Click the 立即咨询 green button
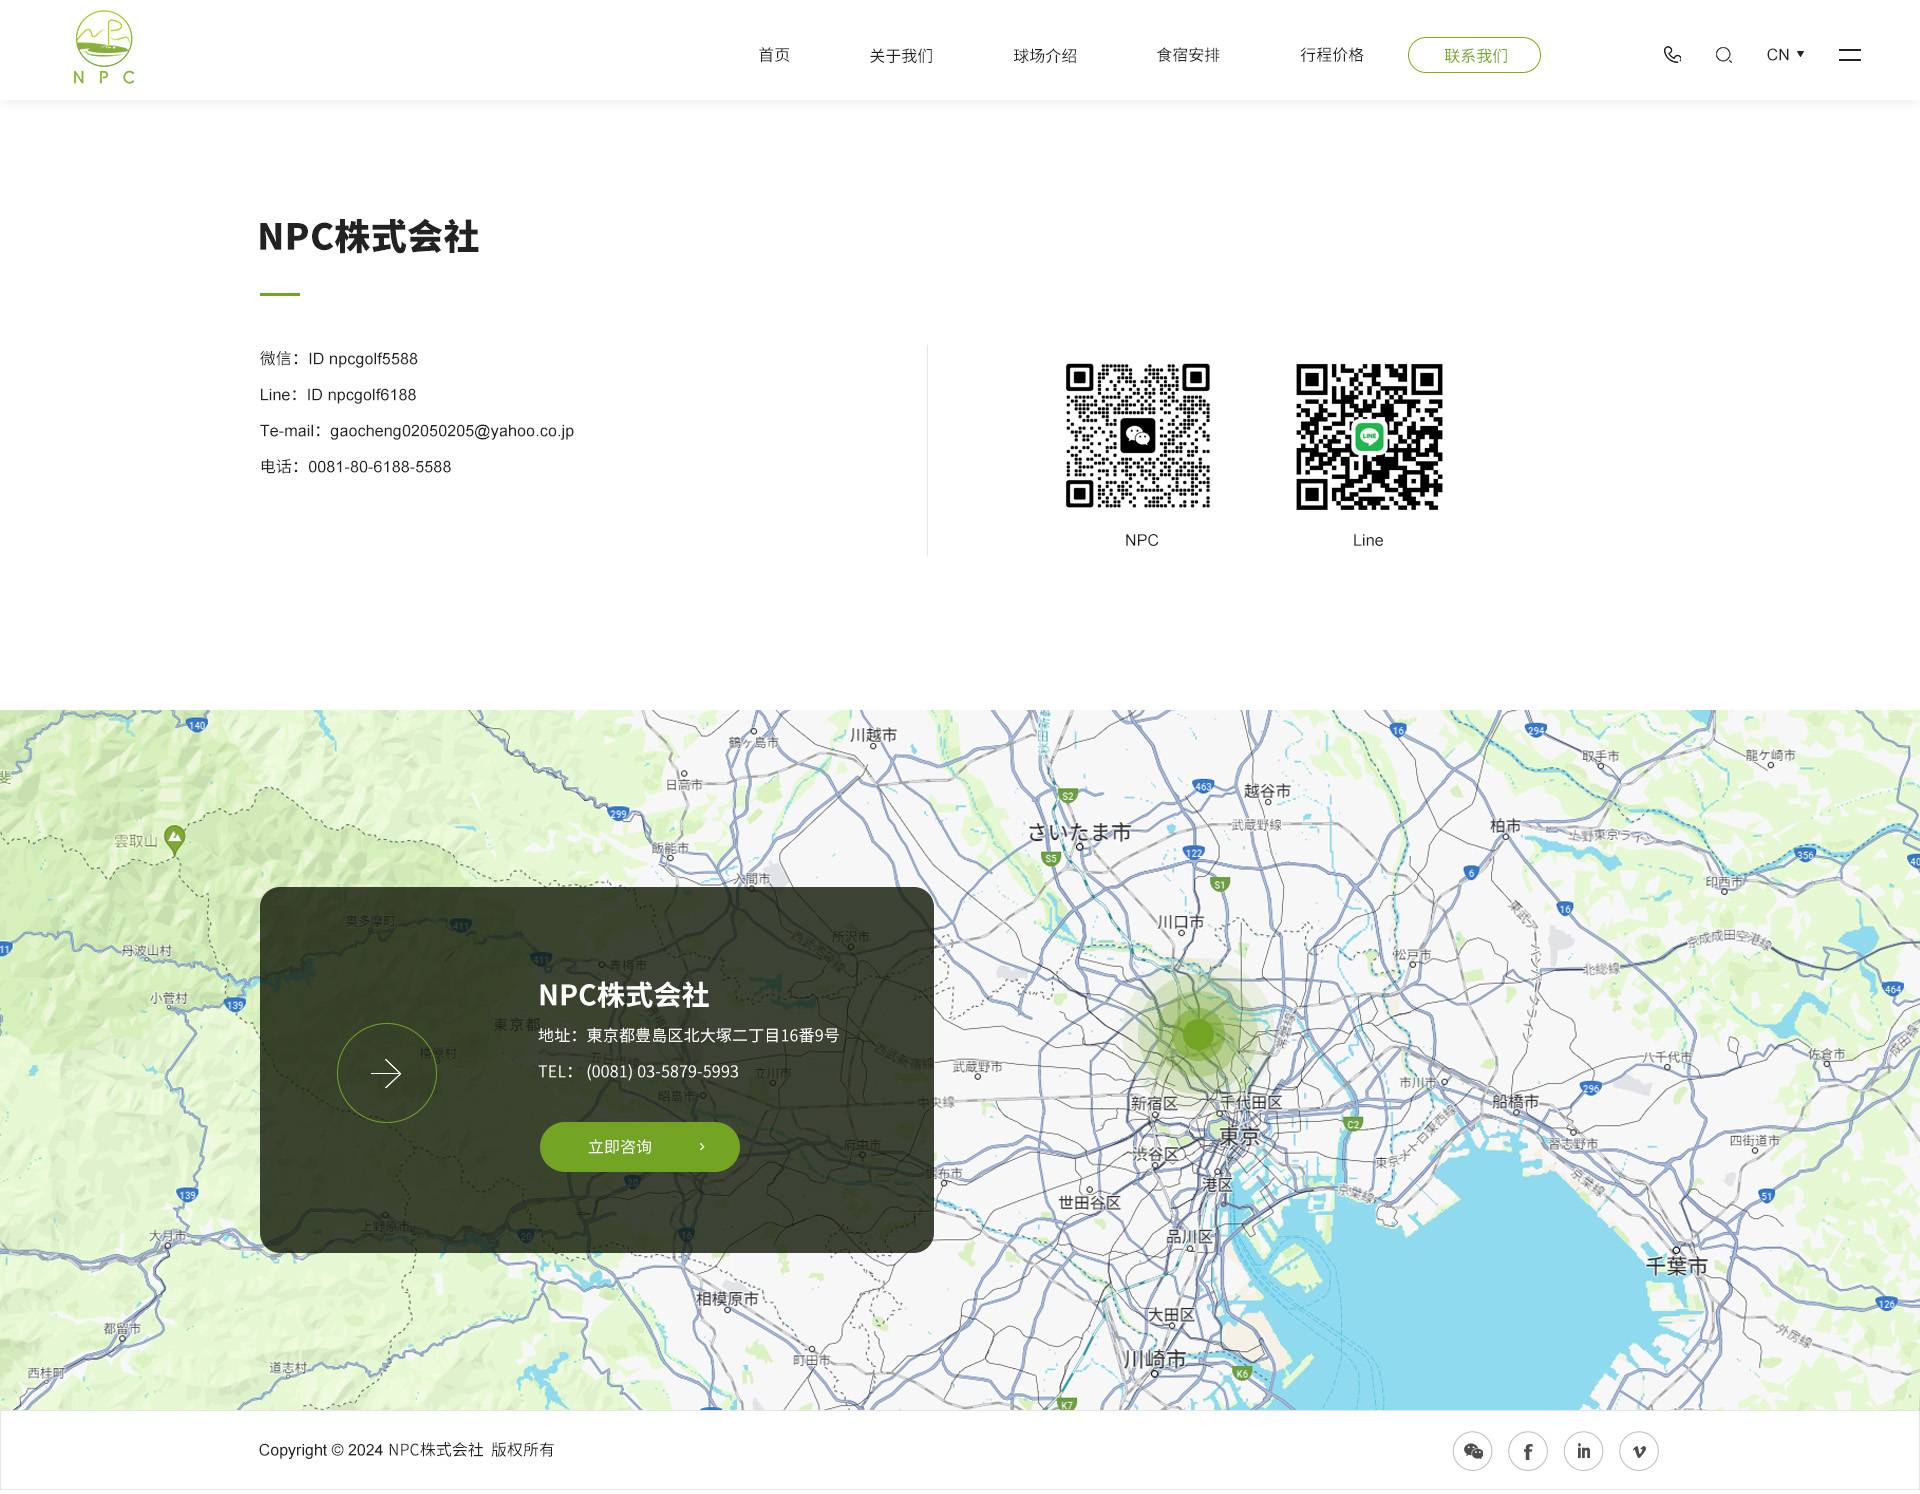This screenshot has height=1494, width=1920. pyautogui.click(x=640, y=1147)
